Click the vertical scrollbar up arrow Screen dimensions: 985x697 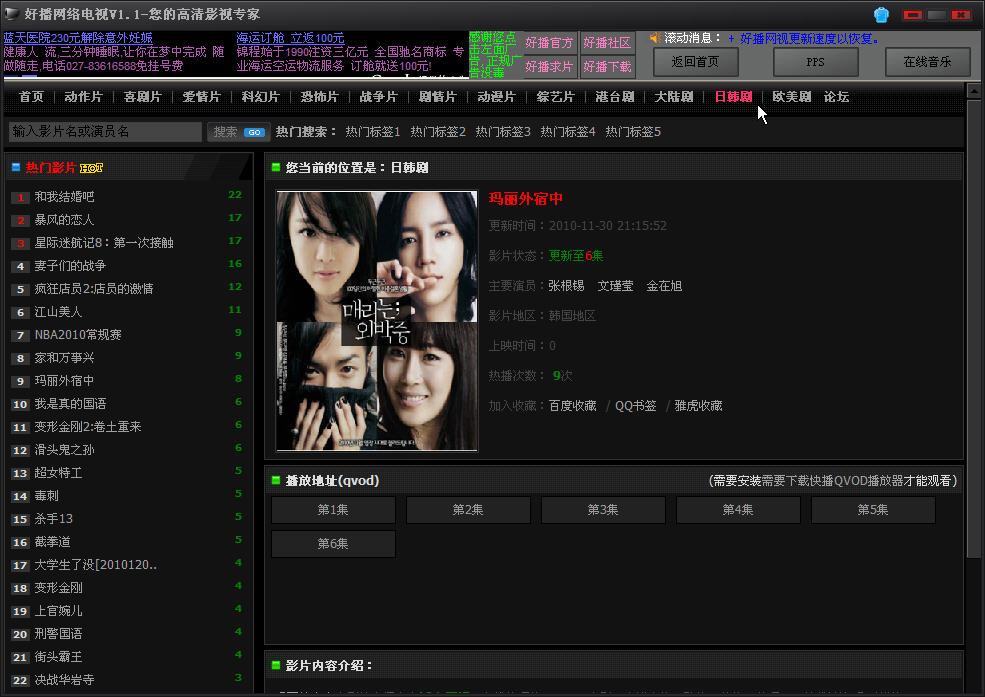pos(974,91)
